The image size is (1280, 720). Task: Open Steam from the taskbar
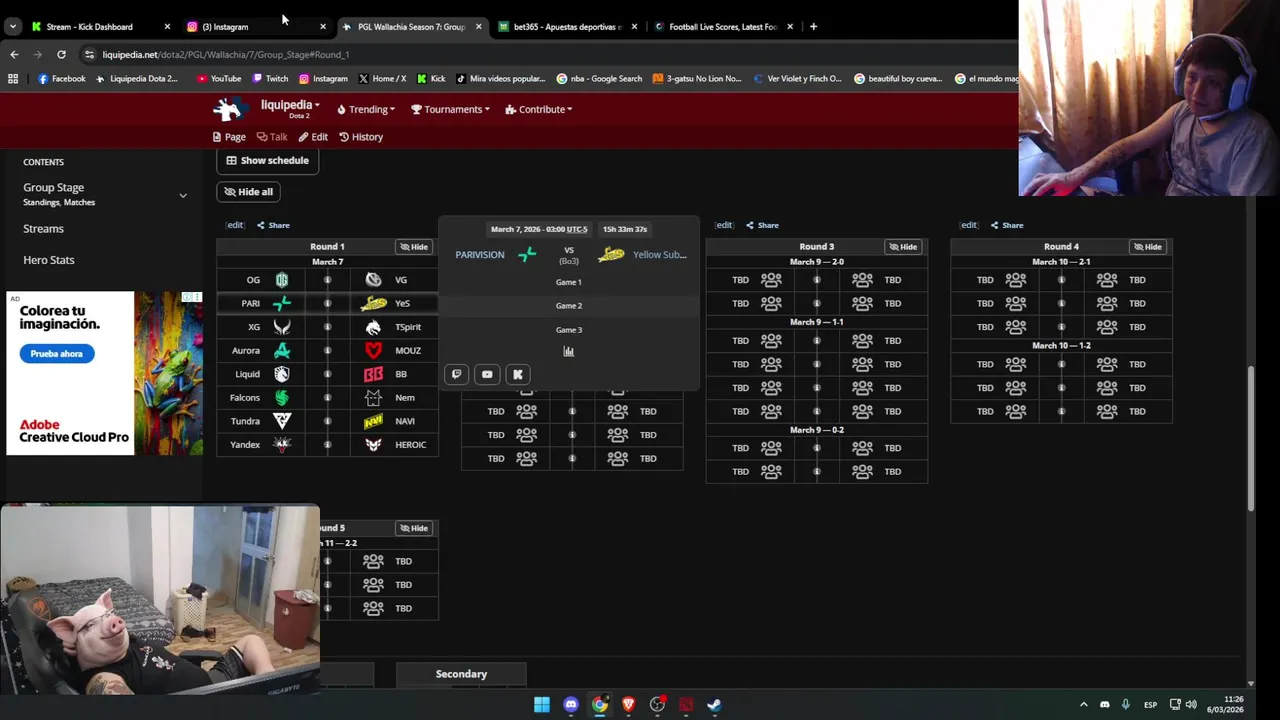(714, 705)
